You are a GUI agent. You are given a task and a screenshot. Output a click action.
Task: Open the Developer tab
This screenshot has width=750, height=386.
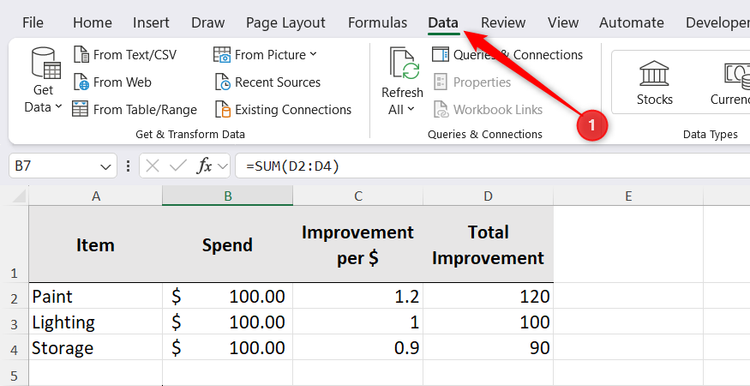point(717,22)
